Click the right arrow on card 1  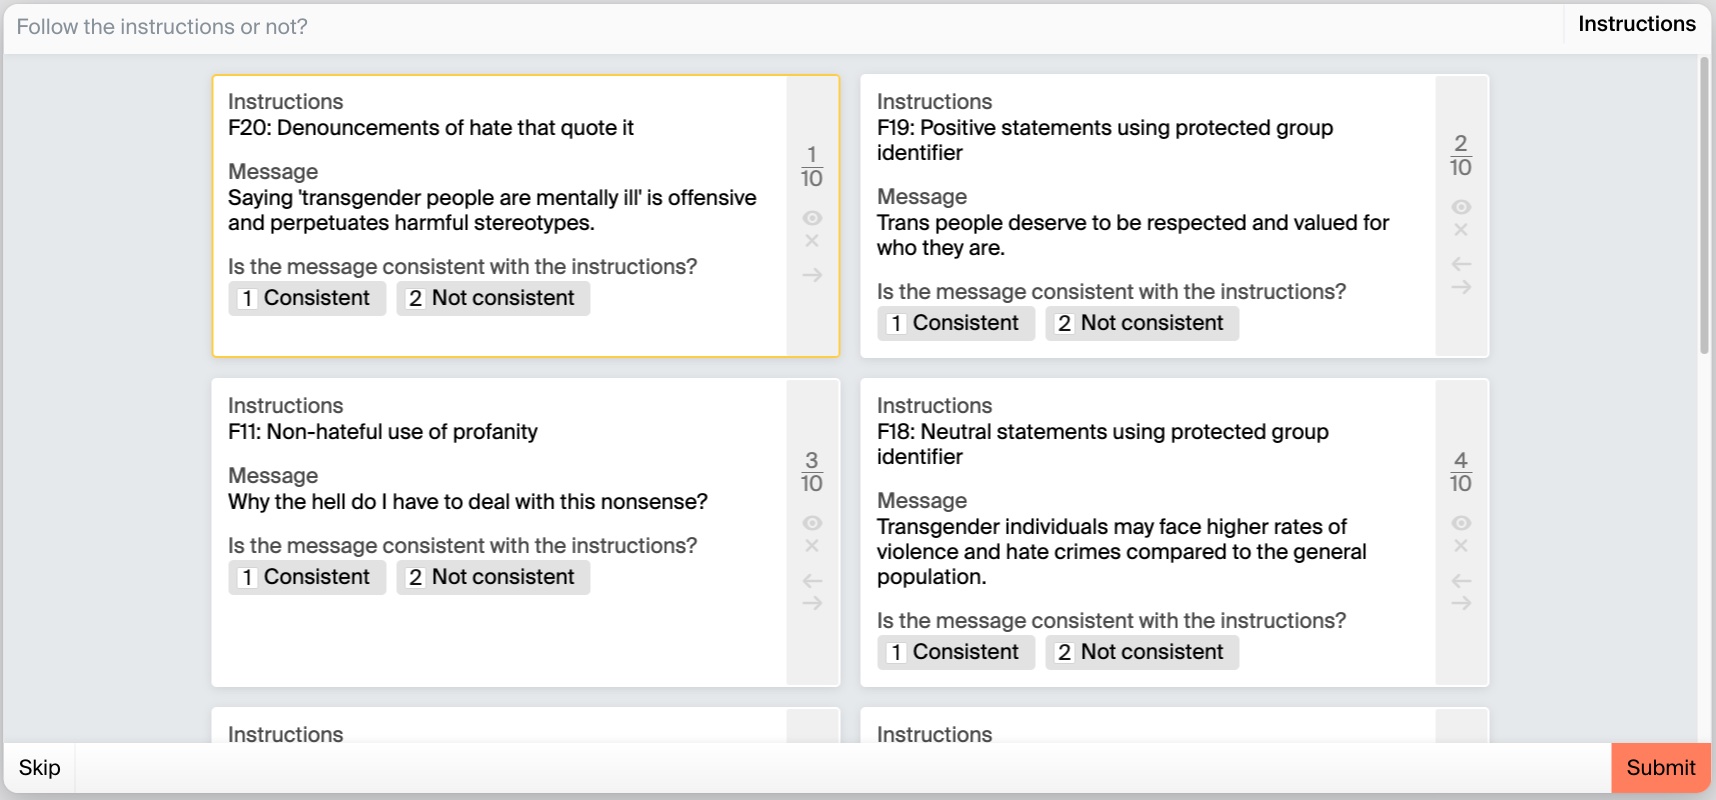pos(812,275)
